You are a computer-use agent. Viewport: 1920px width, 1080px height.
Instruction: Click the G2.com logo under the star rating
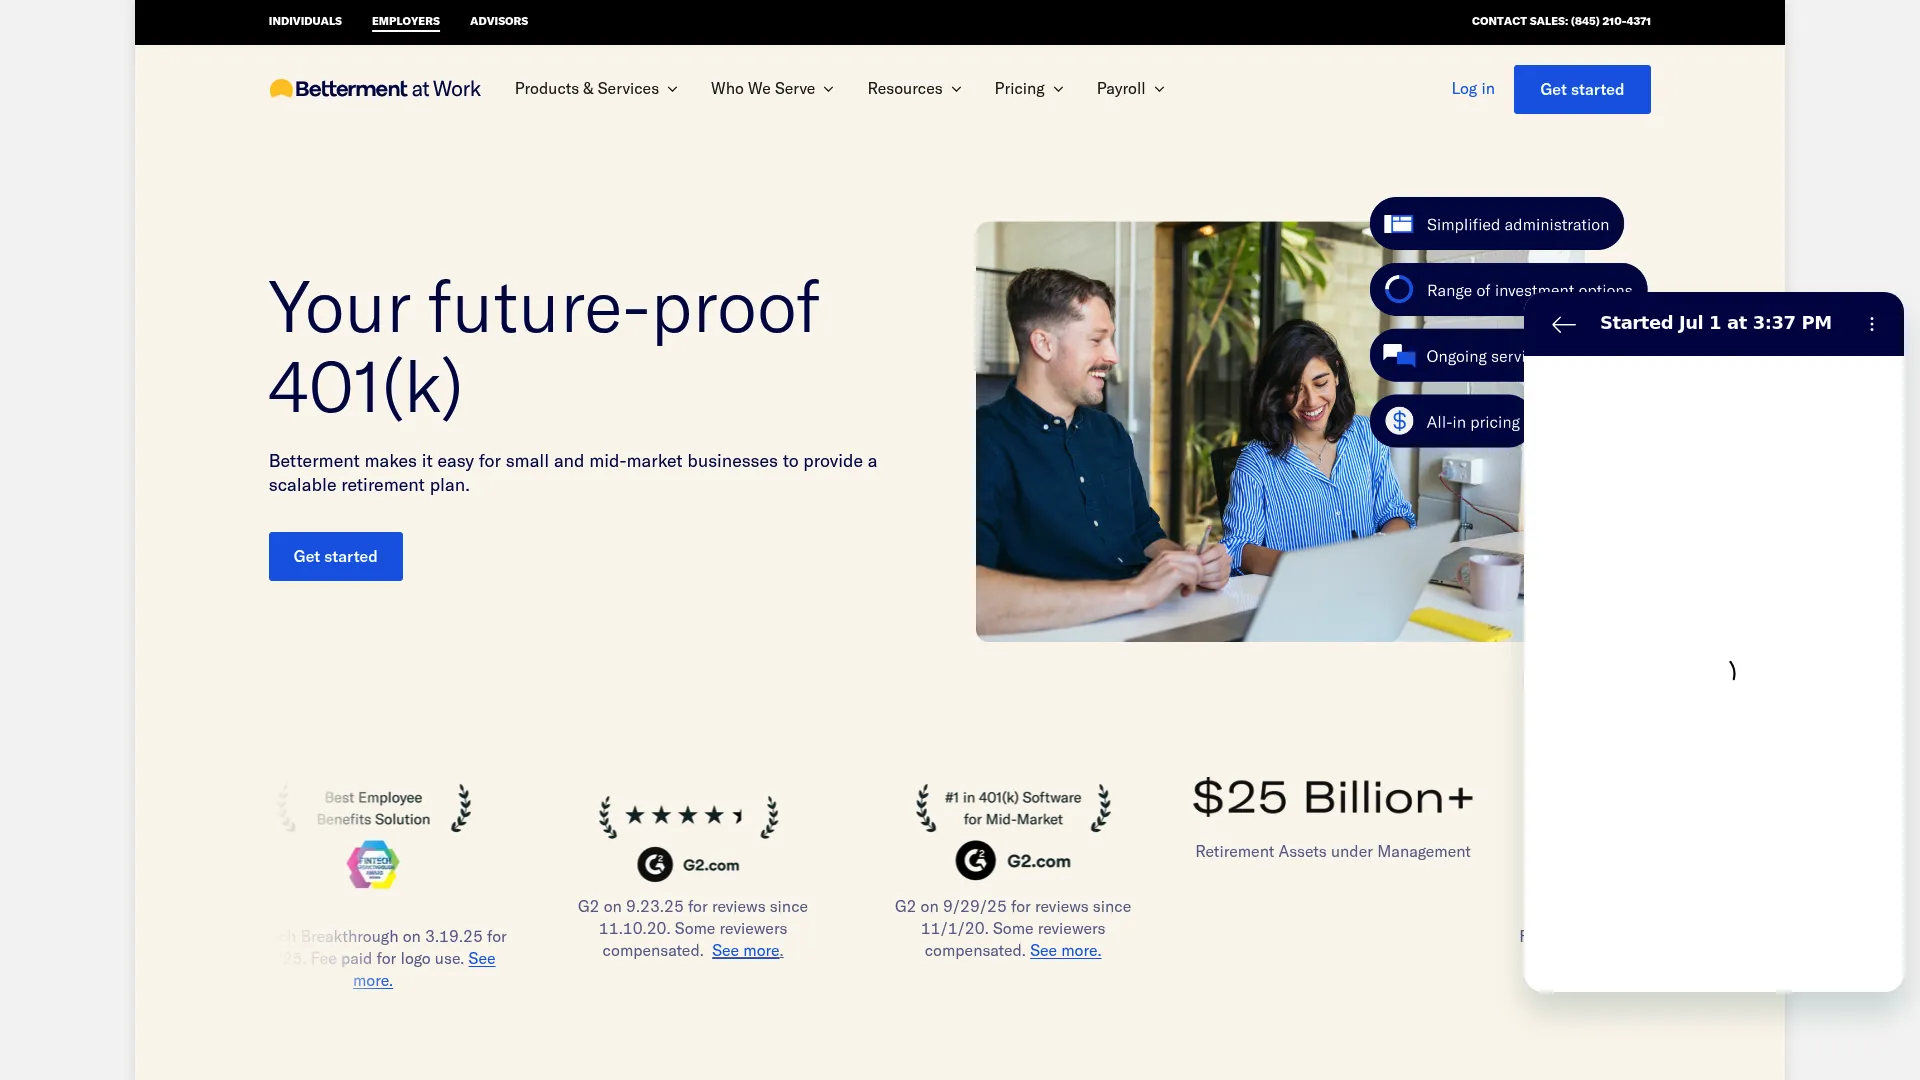coord(688,865)
